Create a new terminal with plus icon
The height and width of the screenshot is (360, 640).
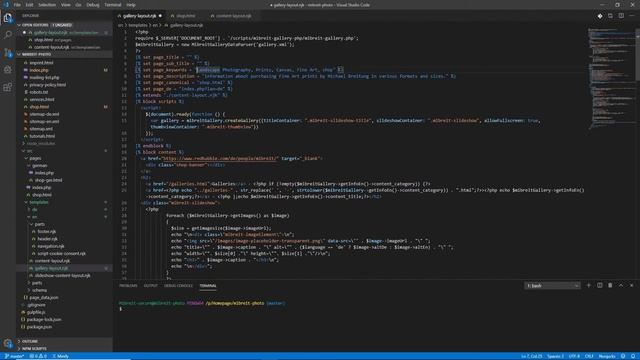pos(589,285)
